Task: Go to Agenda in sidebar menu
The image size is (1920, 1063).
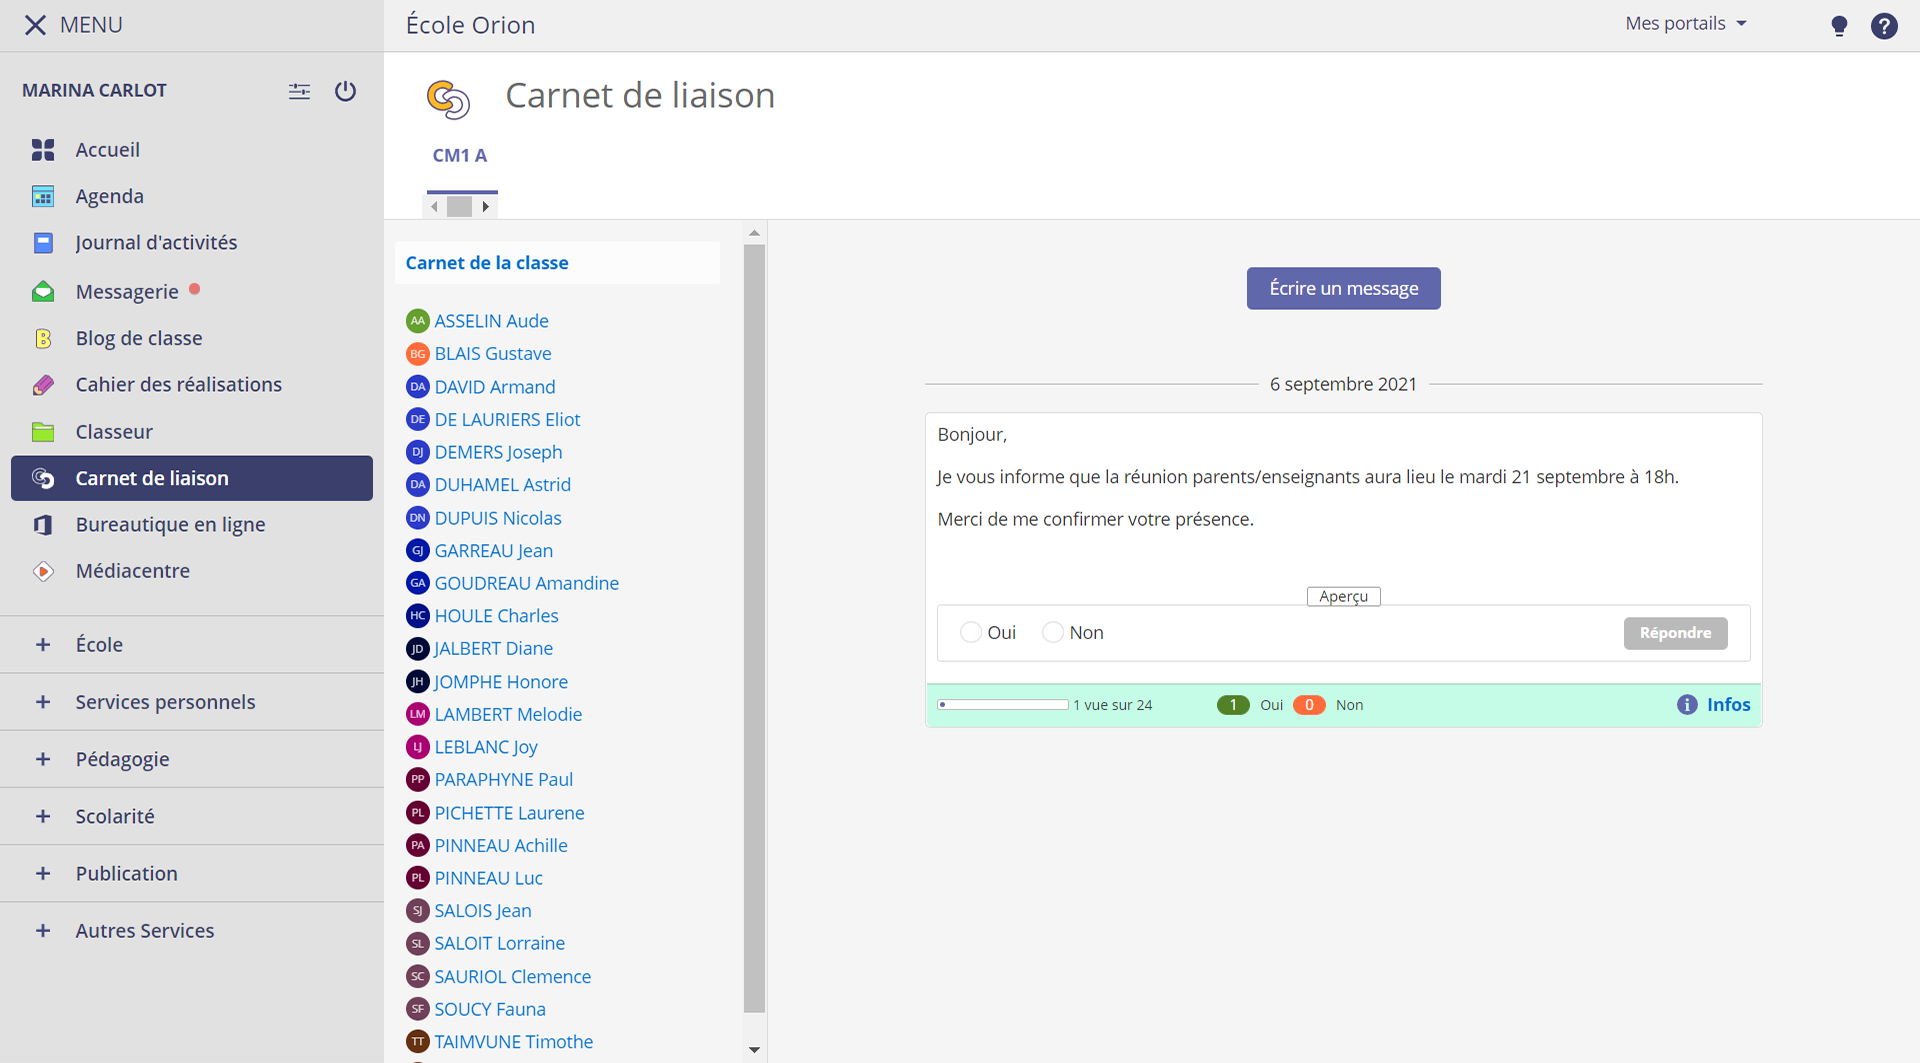Action: pyautogui.click(x=109, y=197)
